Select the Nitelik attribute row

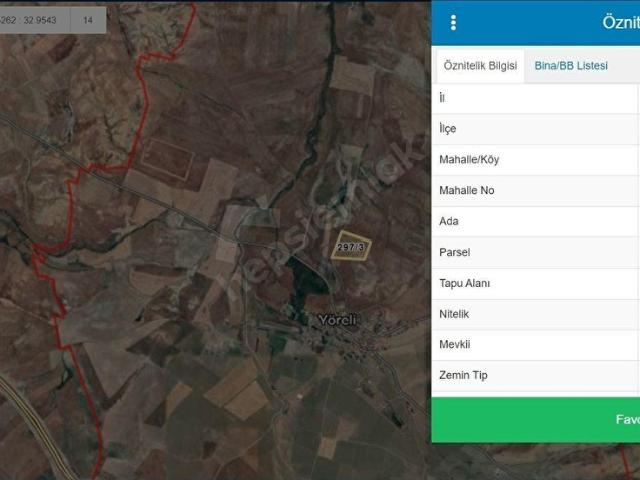[536, 314]
